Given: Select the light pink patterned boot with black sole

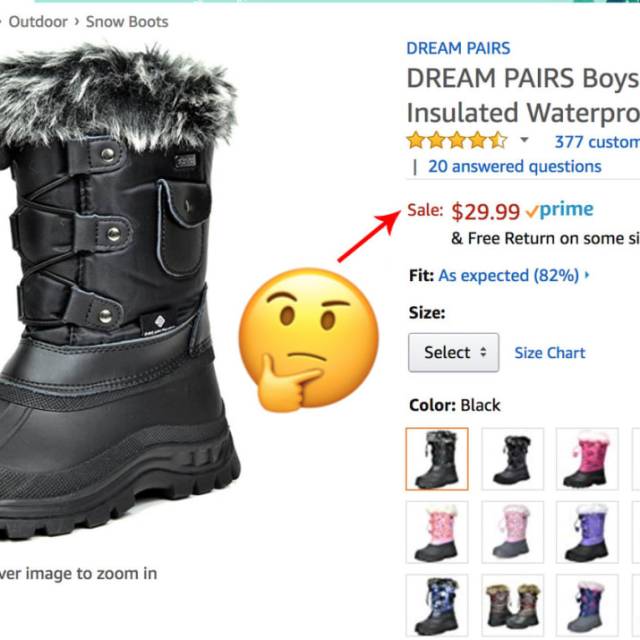Looking at the screenshot, I should pyautogui.click(x=436, y=532).
